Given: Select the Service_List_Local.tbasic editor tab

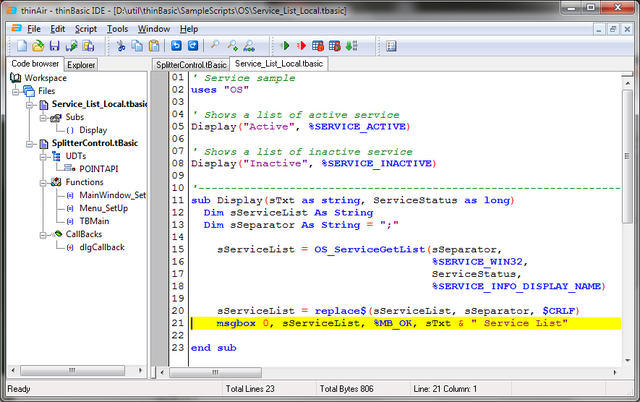Looking at the screenshot, I should (279, 64).
